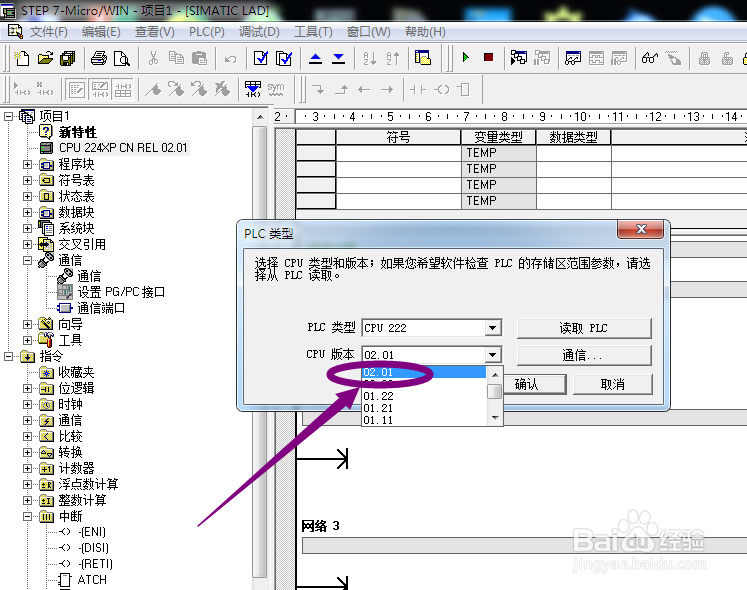
Task: Select the ATCH instruction in the tree
Action: [x=92, y=580]
